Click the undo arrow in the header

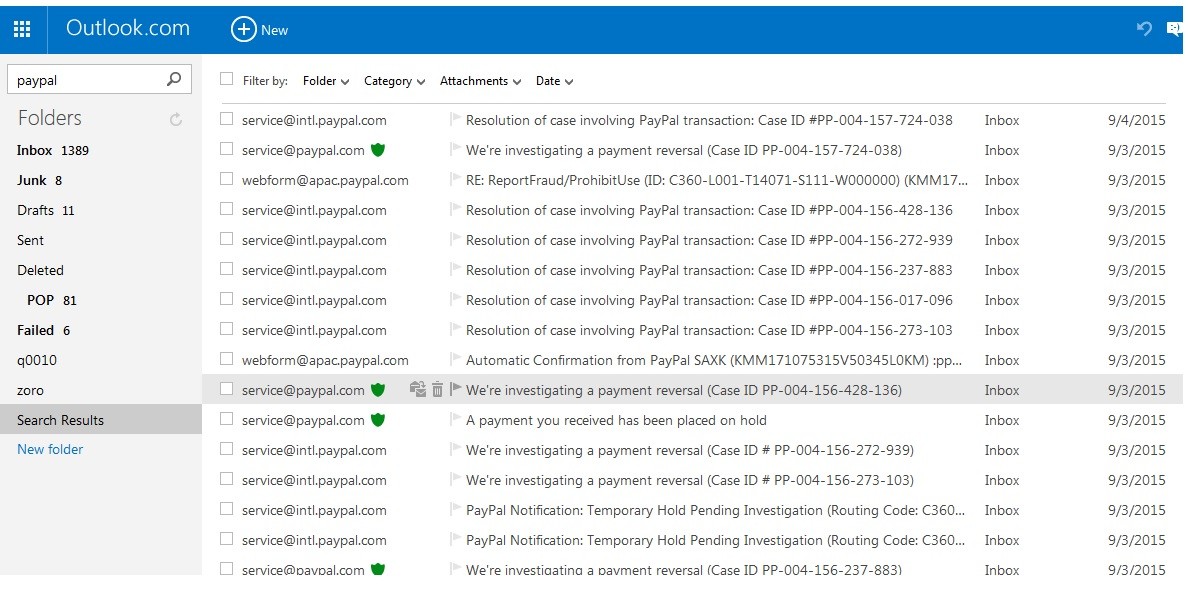pyautogui.click(x=1144, y=29)
